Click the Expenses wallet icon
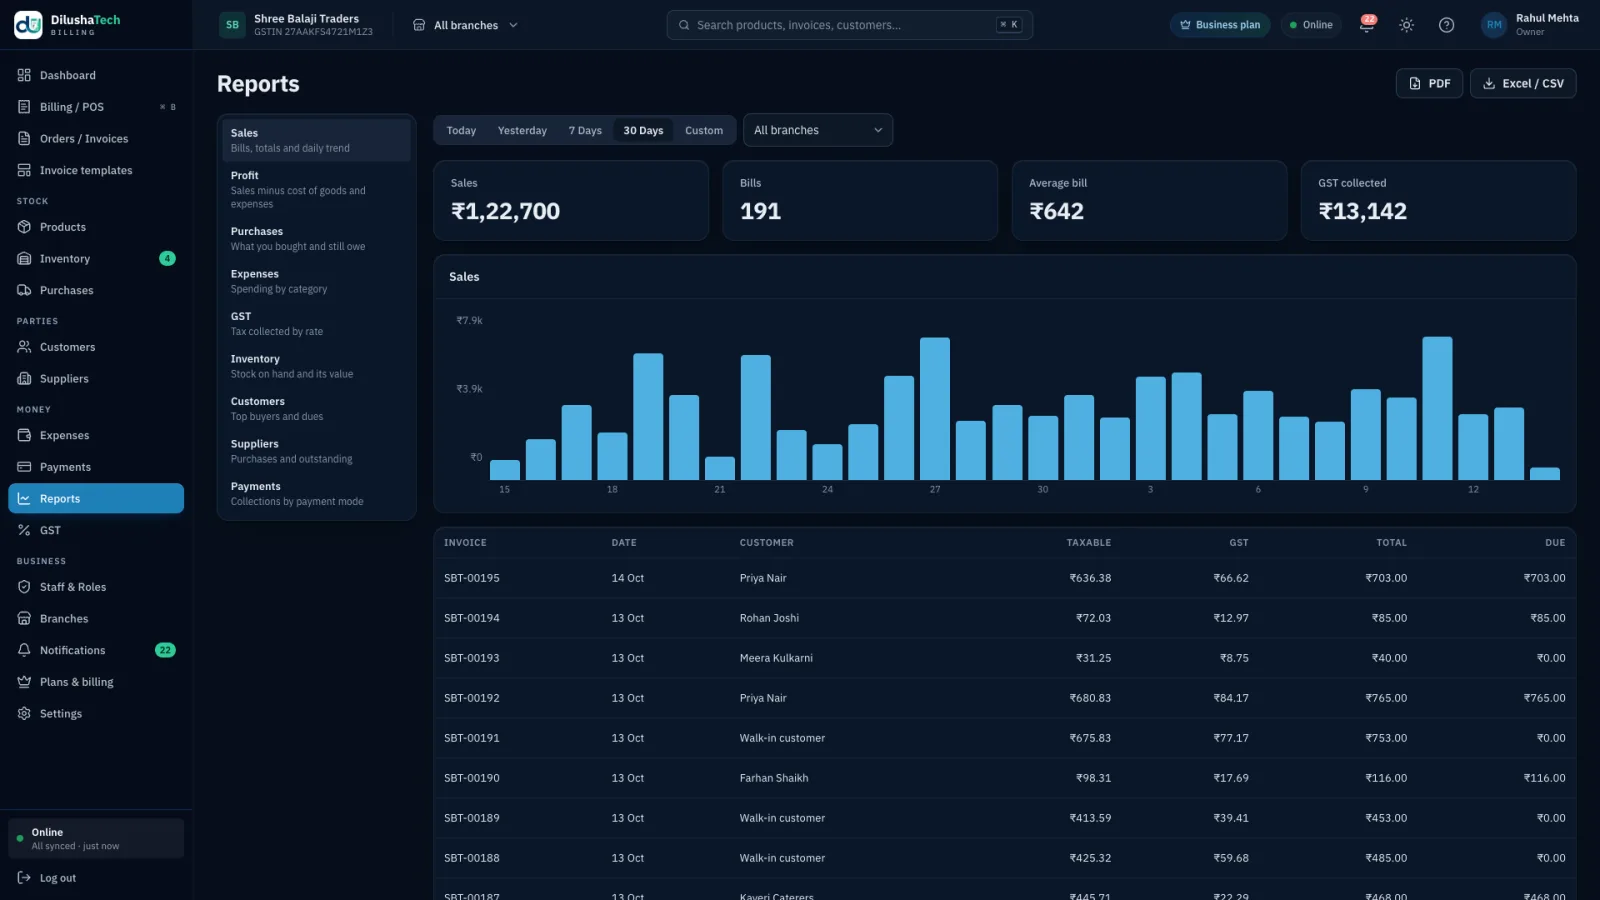The width and height of the screenshot is (1600, 900). 24,435
